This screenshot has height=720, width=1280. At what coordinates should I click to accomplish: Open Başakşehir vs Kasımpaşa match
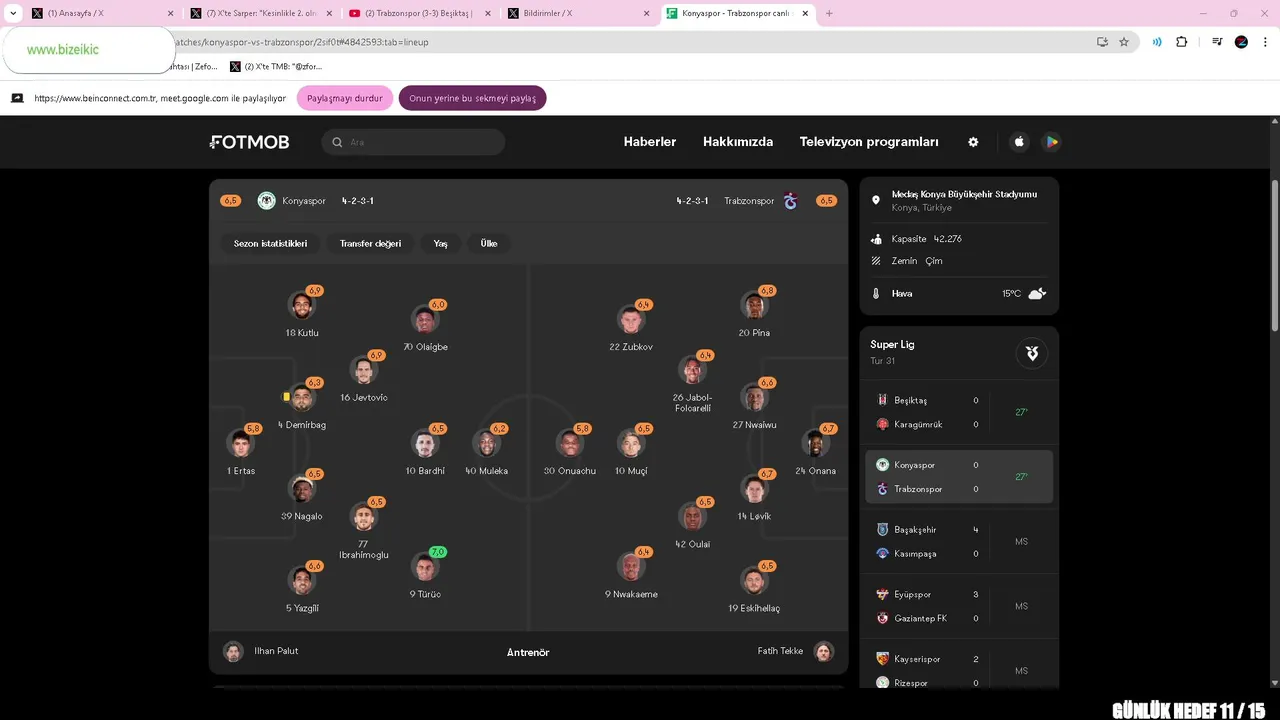[959, 542]
